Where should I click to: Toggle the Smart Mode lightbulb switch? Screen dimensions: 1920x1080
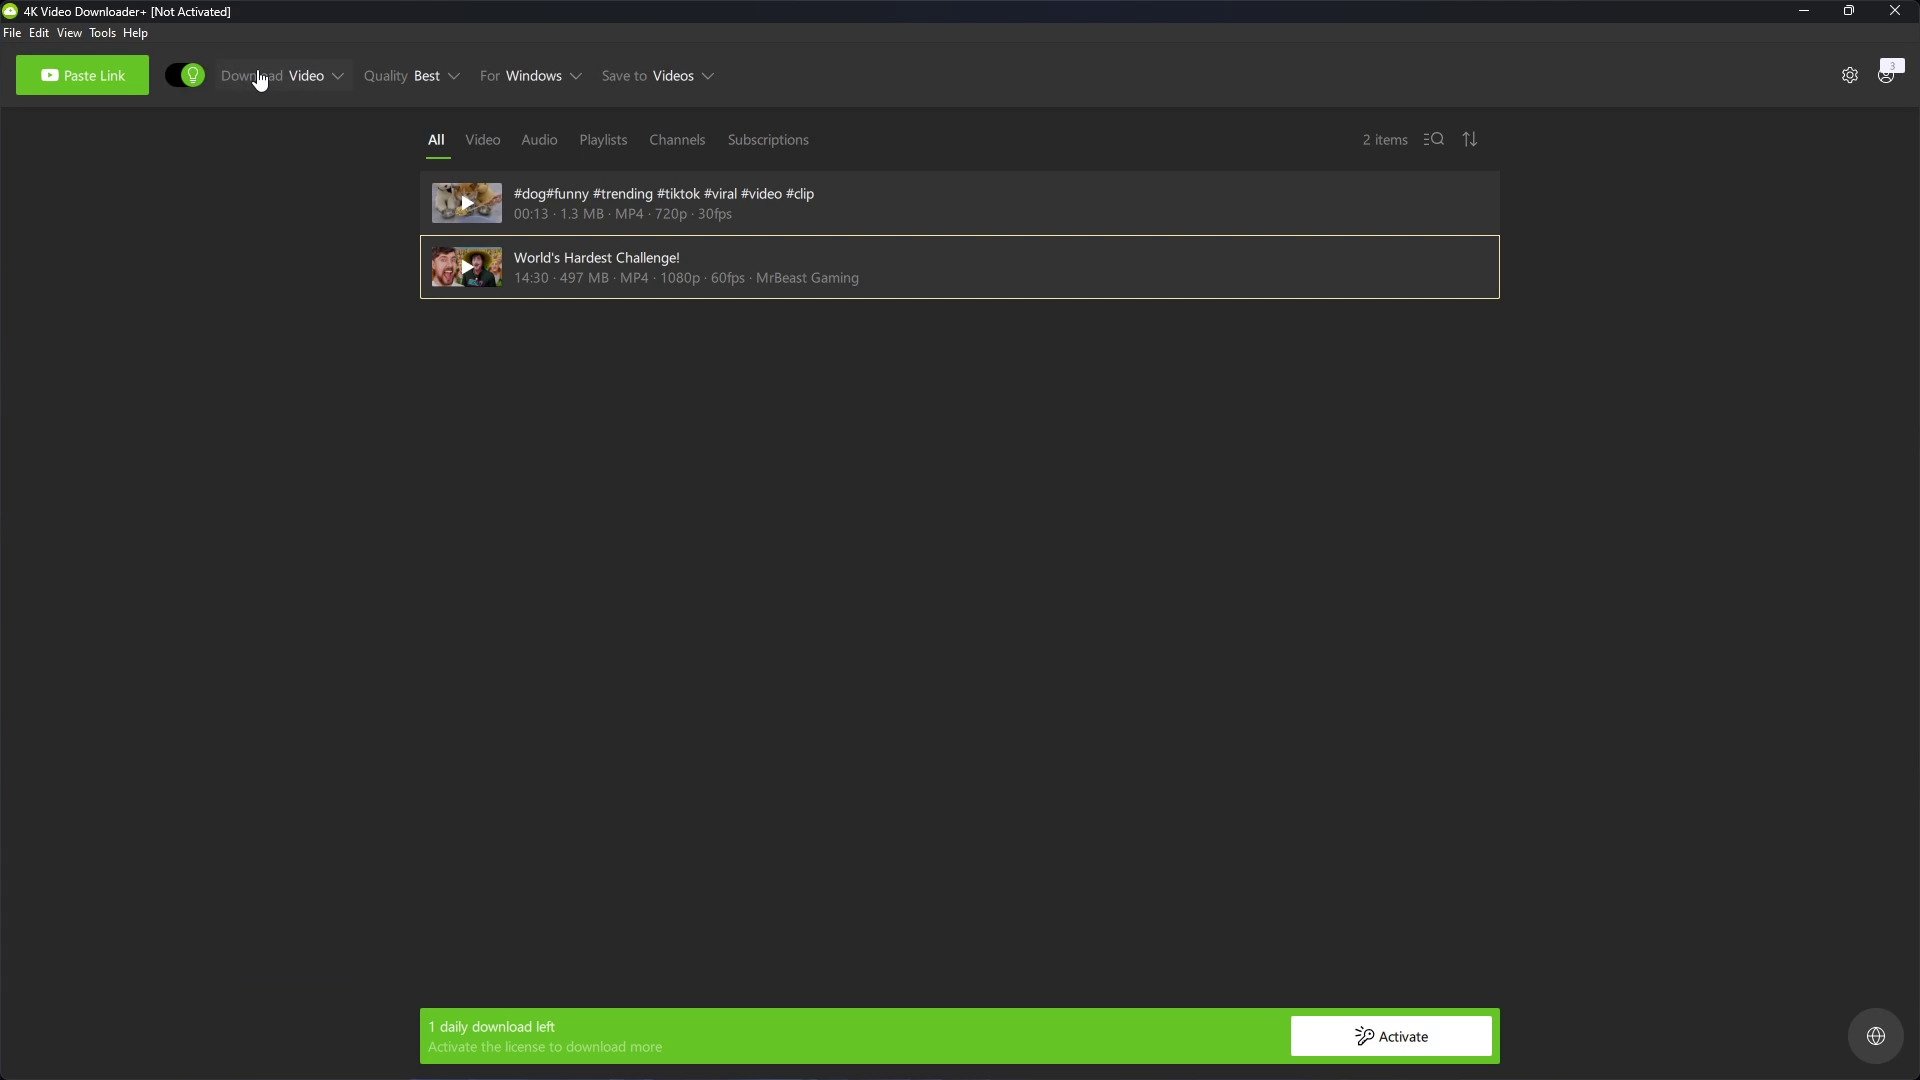pos(185,76)
